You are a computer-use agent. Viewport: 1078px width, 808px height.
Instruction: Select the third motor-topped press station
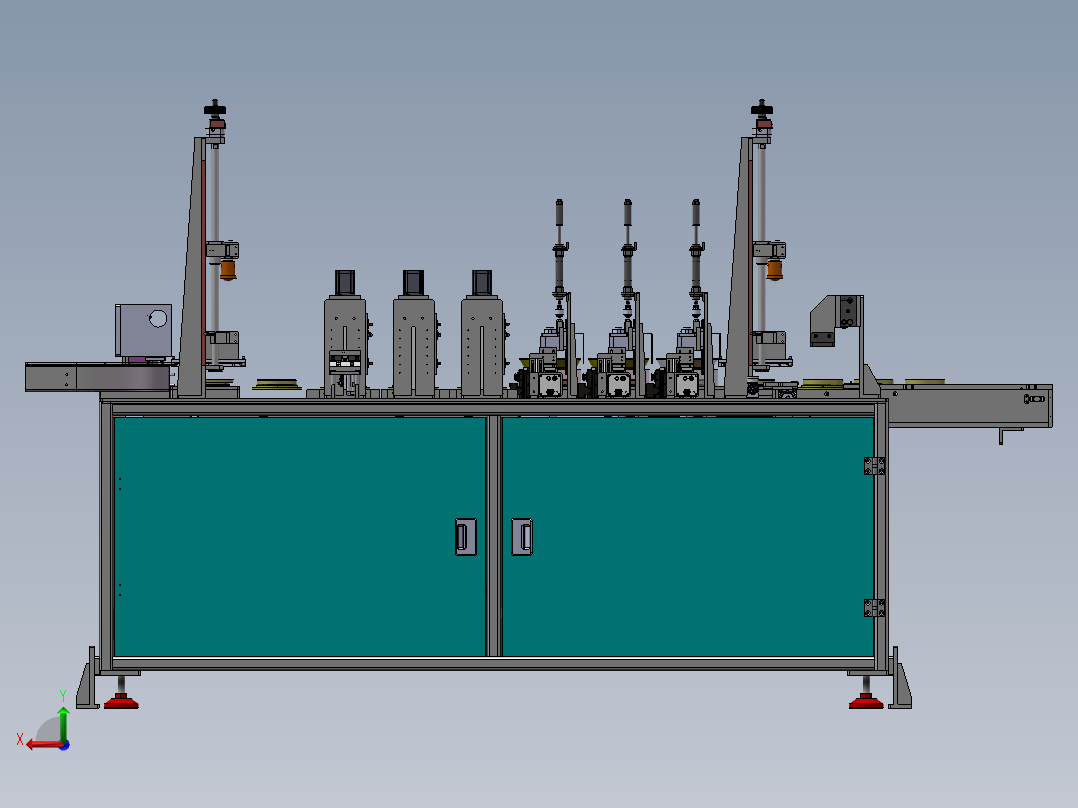(x=483, y=334)
